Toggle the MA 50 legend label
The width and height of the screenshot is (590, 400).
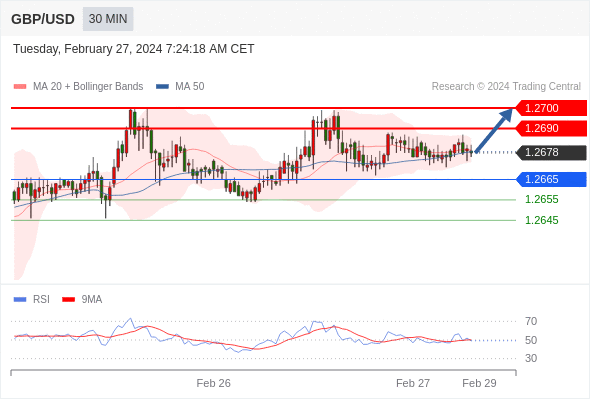pyautogui.click(x=190, y=87)
